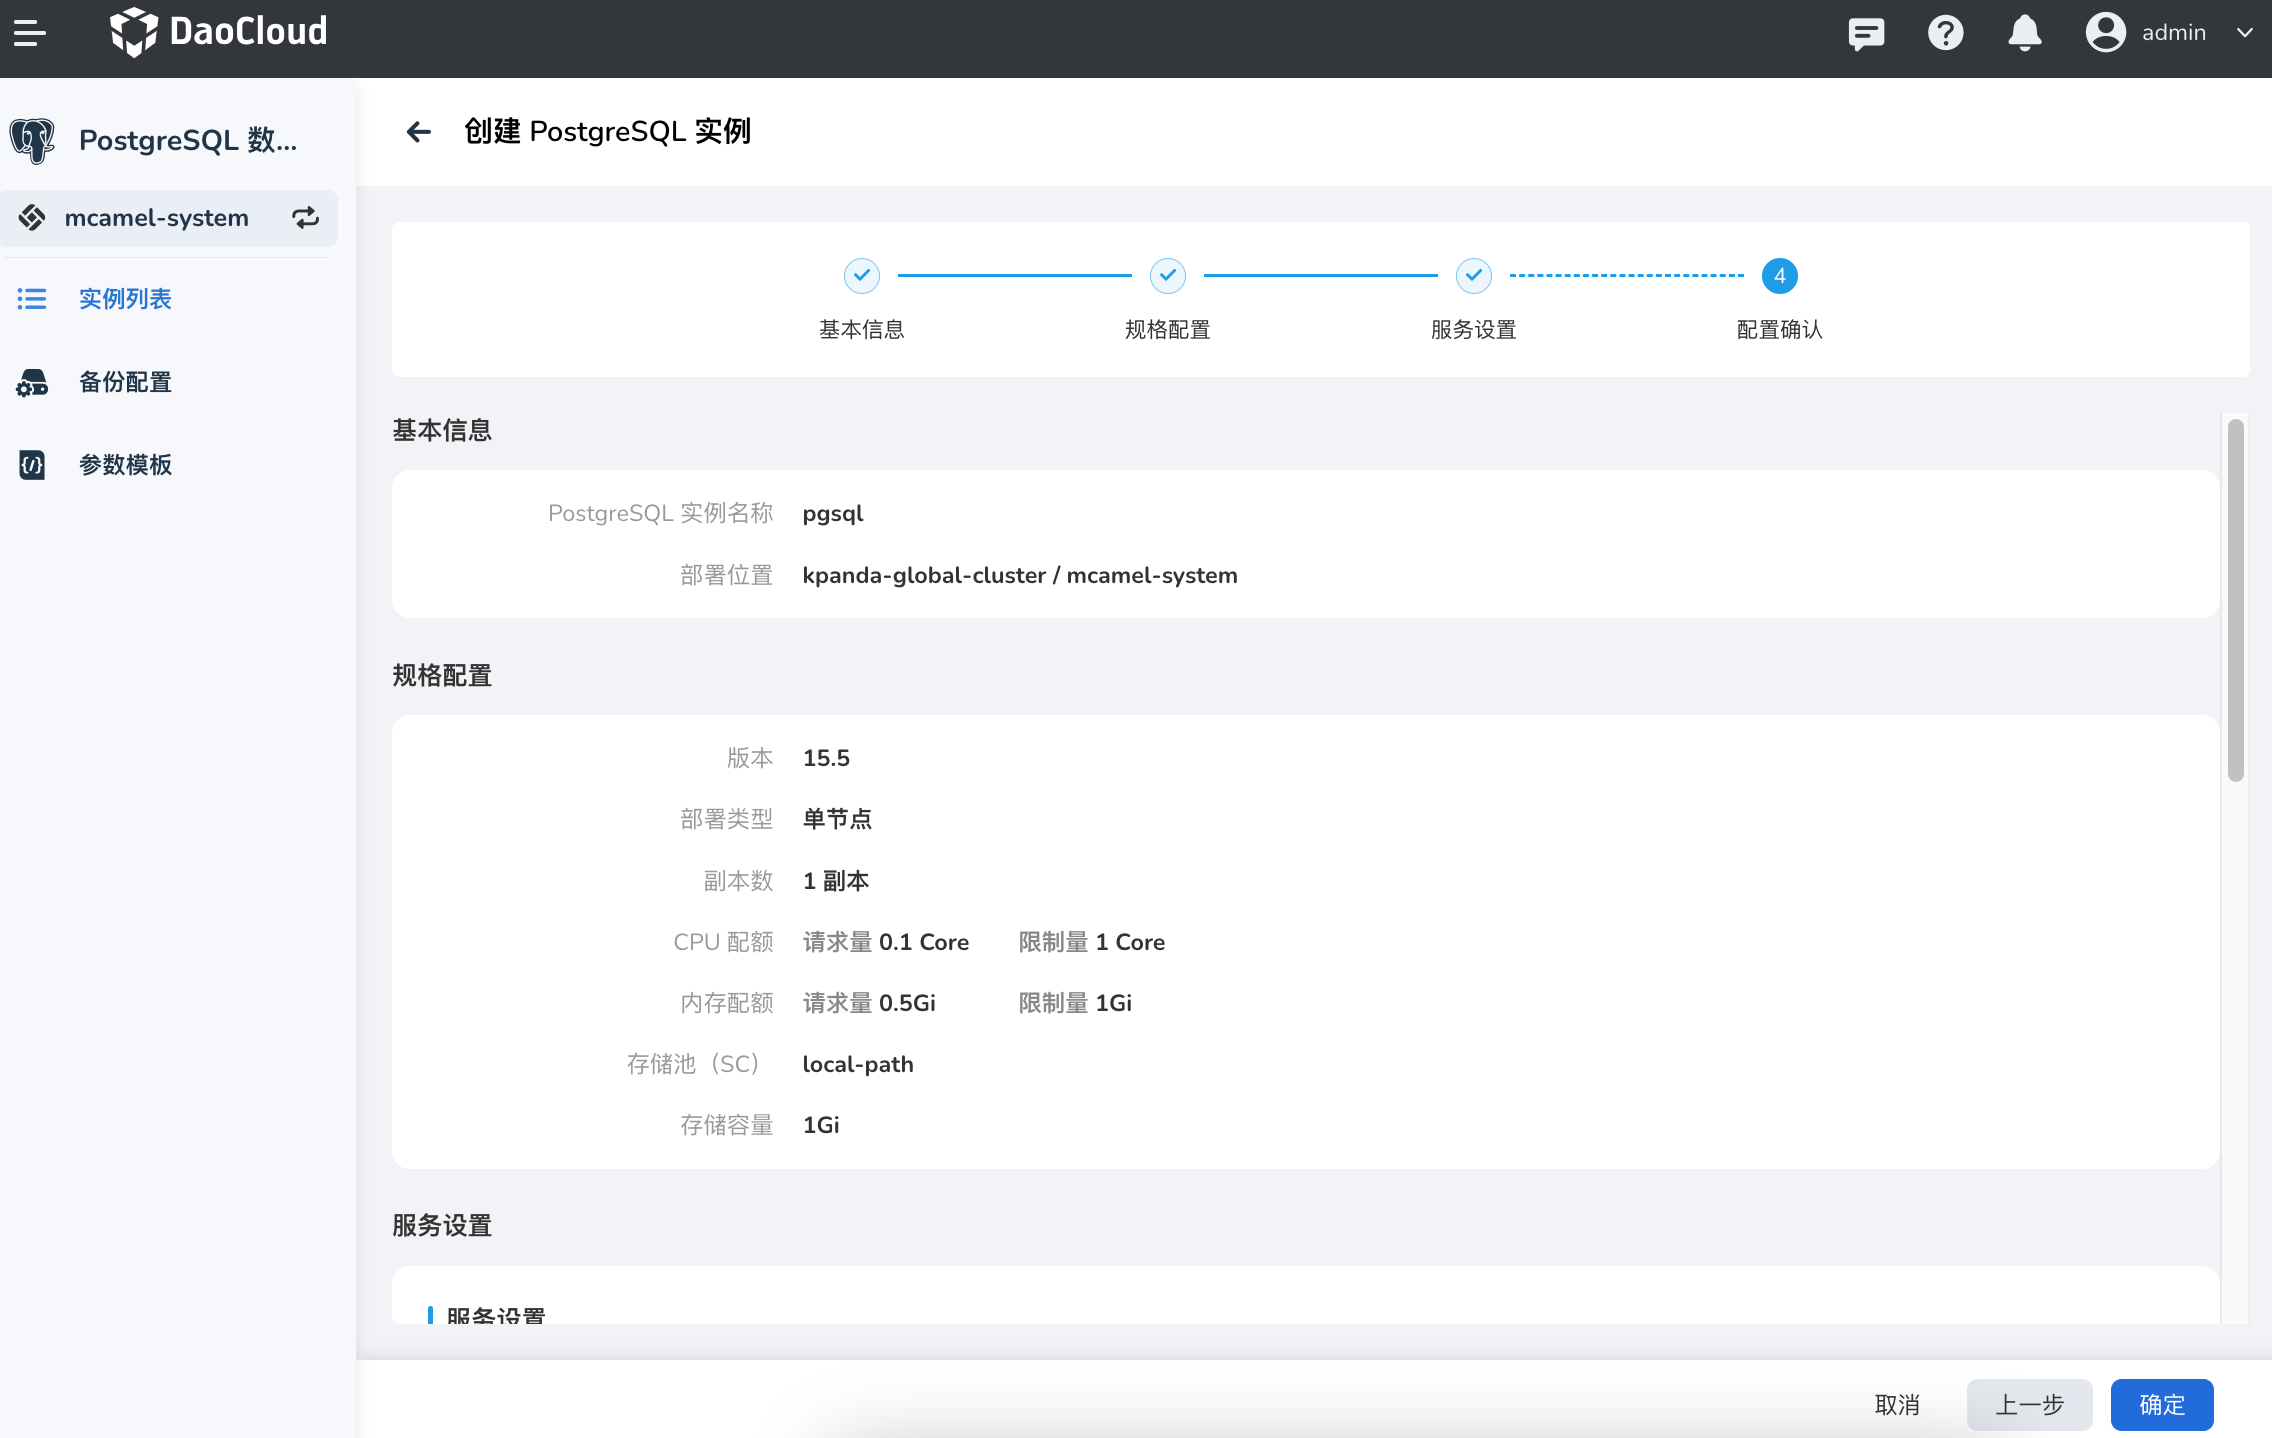Click the 上一步 previous step button

2029,1405
